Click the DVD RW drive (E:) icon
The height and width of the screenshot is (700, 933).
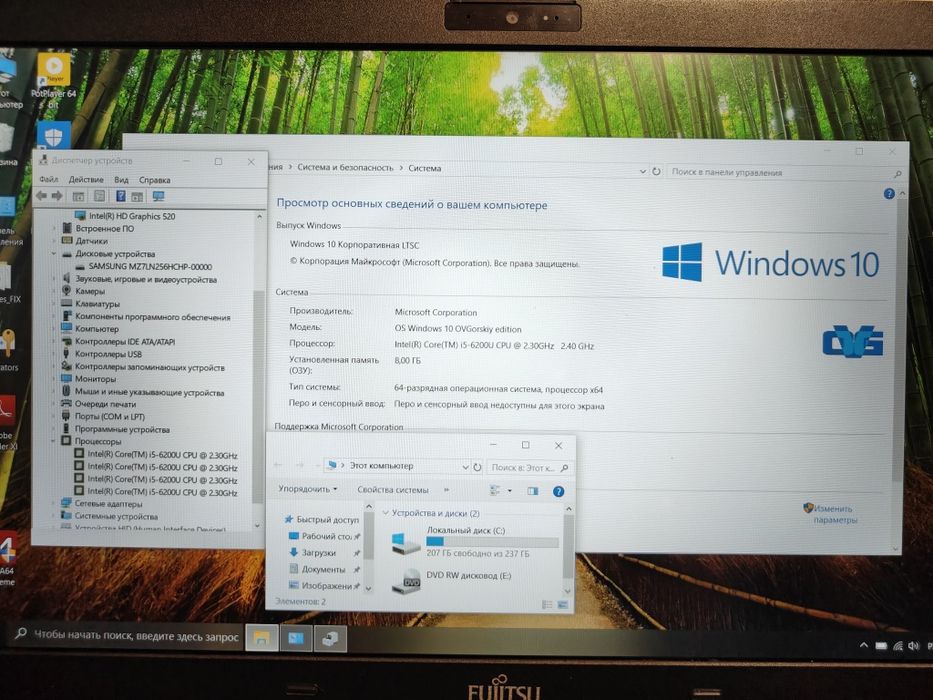pos(406,581)
